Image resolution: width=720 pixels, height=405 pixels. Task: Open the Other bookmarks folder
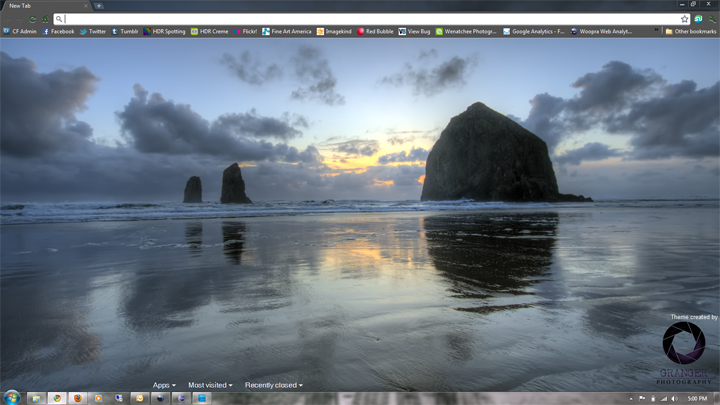[690, 31]
